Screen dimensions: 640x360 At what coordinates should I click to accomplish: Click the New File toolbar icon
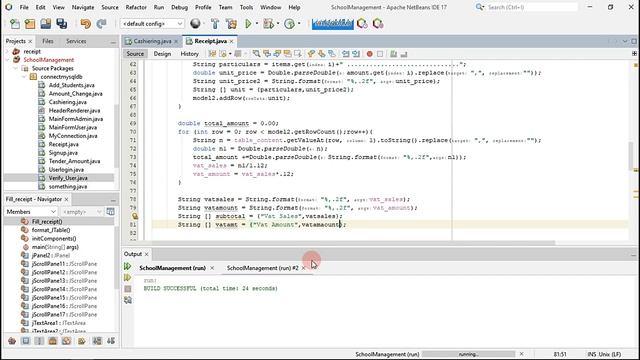pyautogui.click(x=15, y=24)
